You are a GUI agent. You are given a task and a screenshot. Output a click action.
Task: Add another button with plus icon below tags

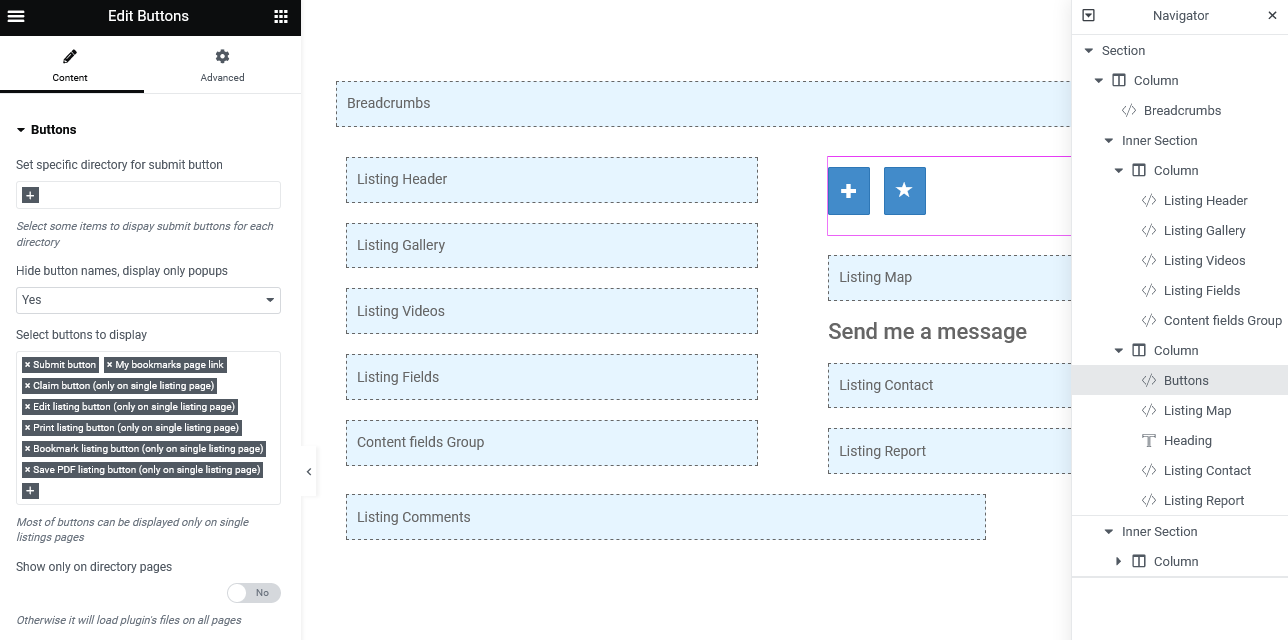coord(30,491)
